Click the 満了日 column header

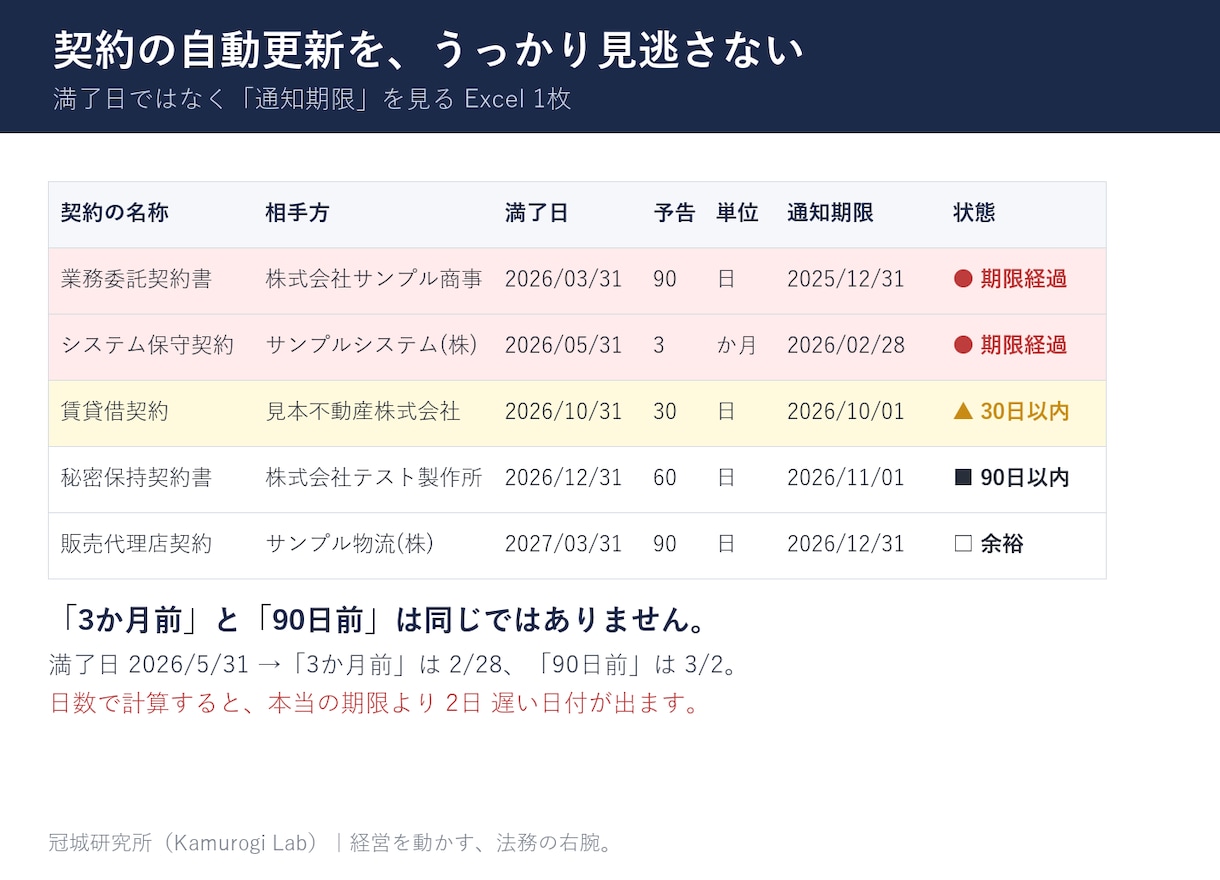537,213
